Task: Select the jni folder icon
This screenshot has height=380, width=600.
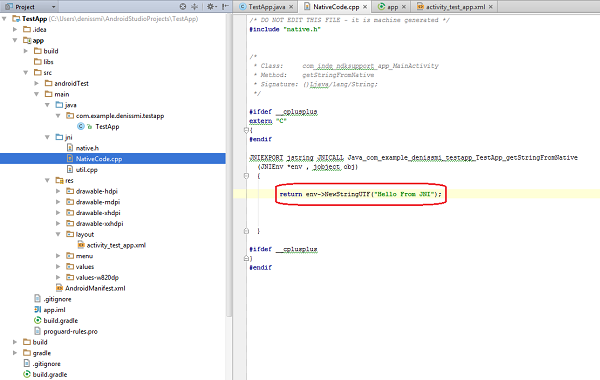Action: point(59,137)
